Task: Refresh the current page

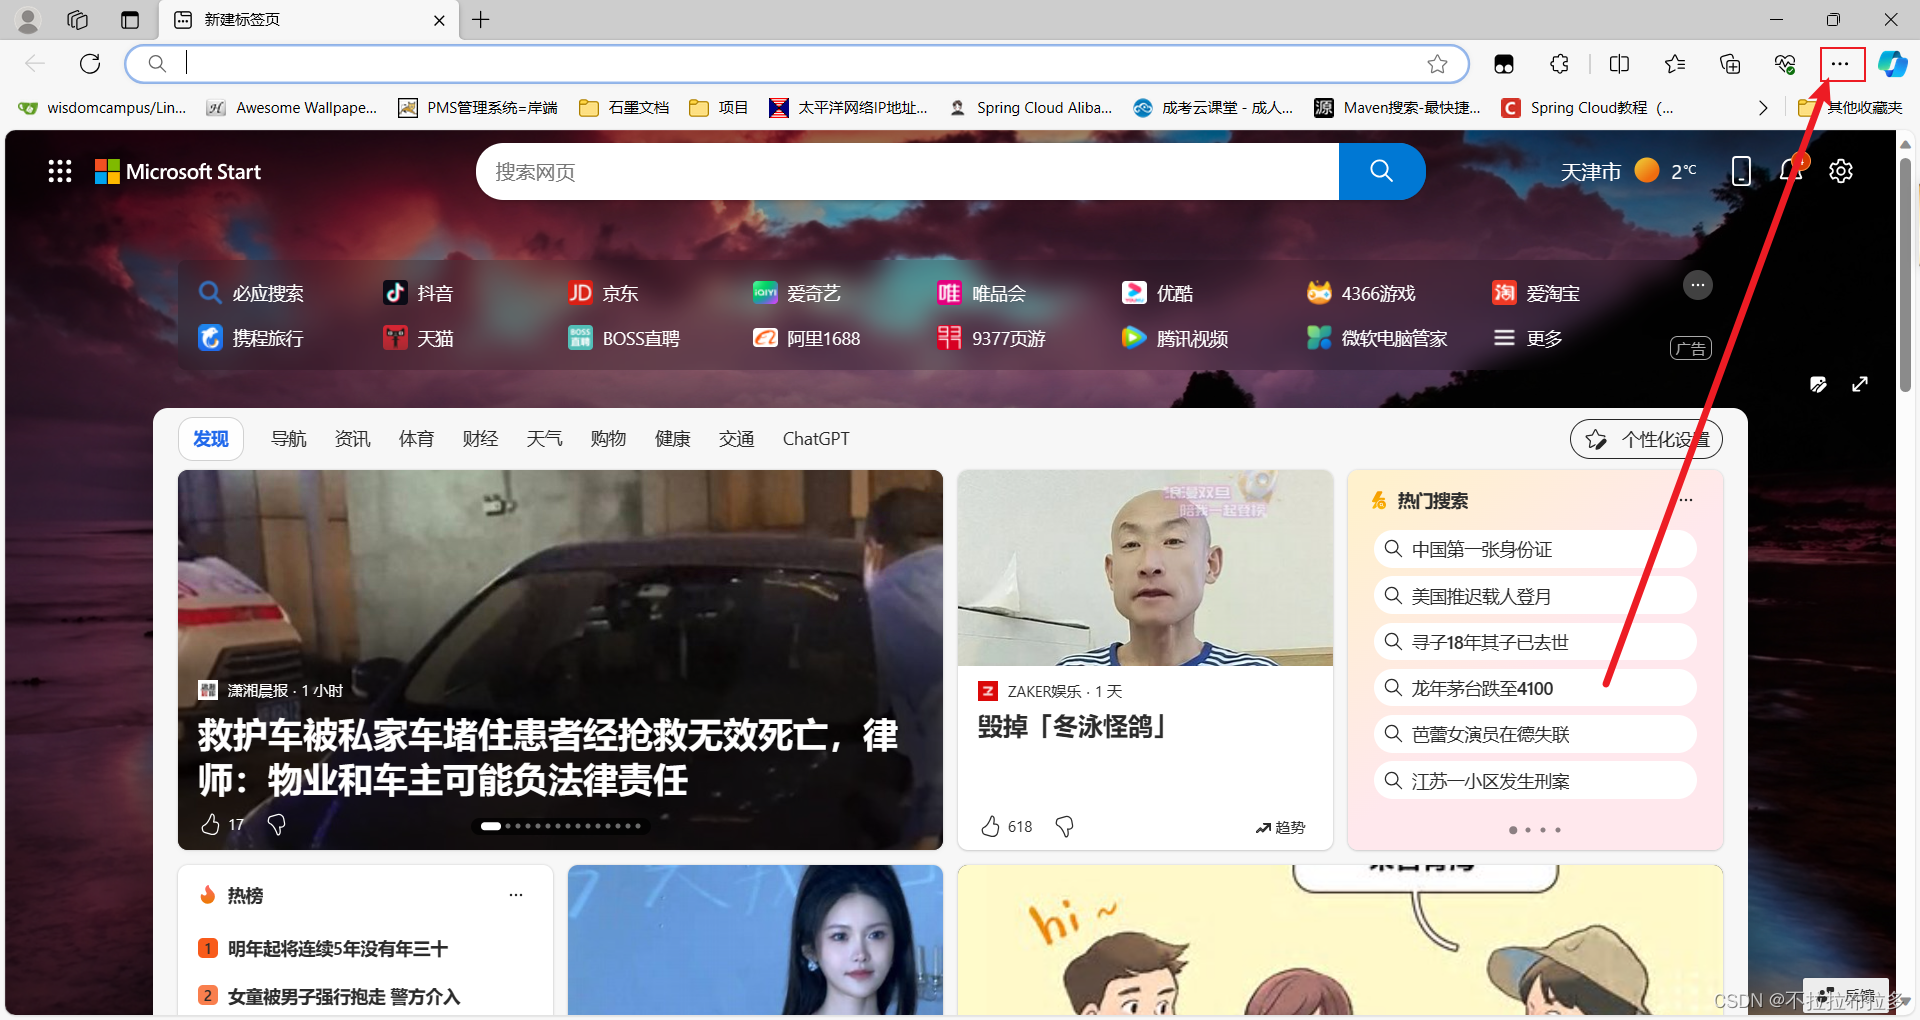Action: pos(90,64)
